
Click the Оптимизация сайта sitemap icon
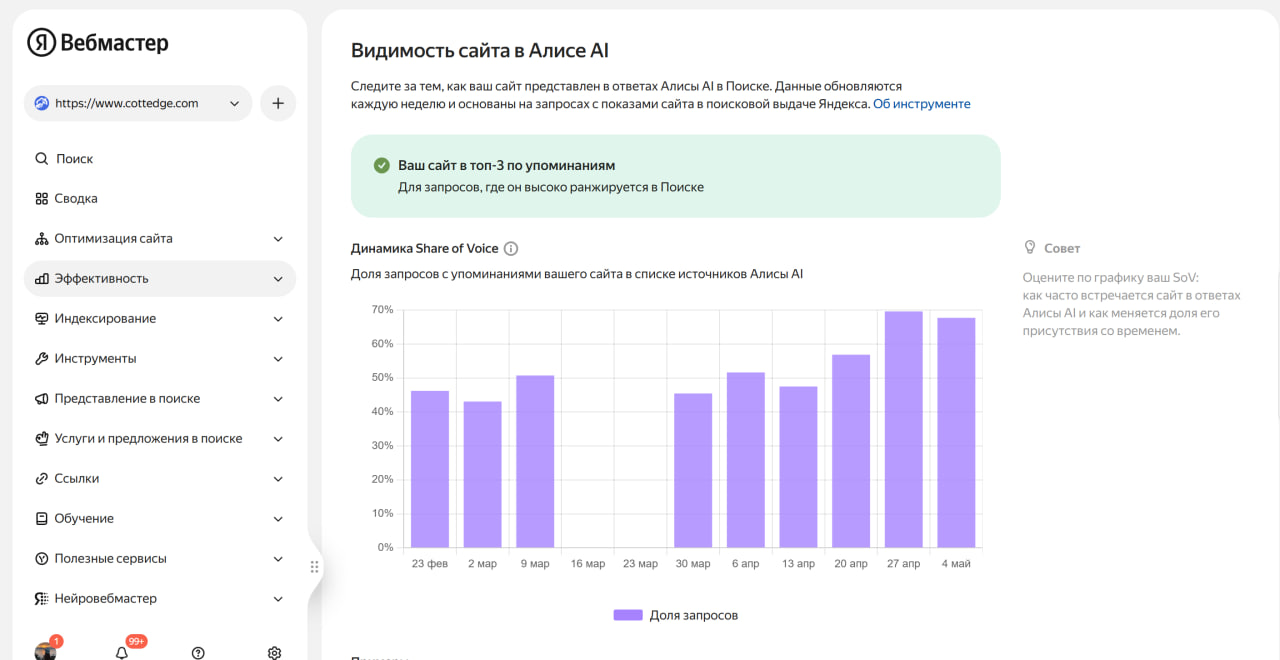click(x=41, y=239)
